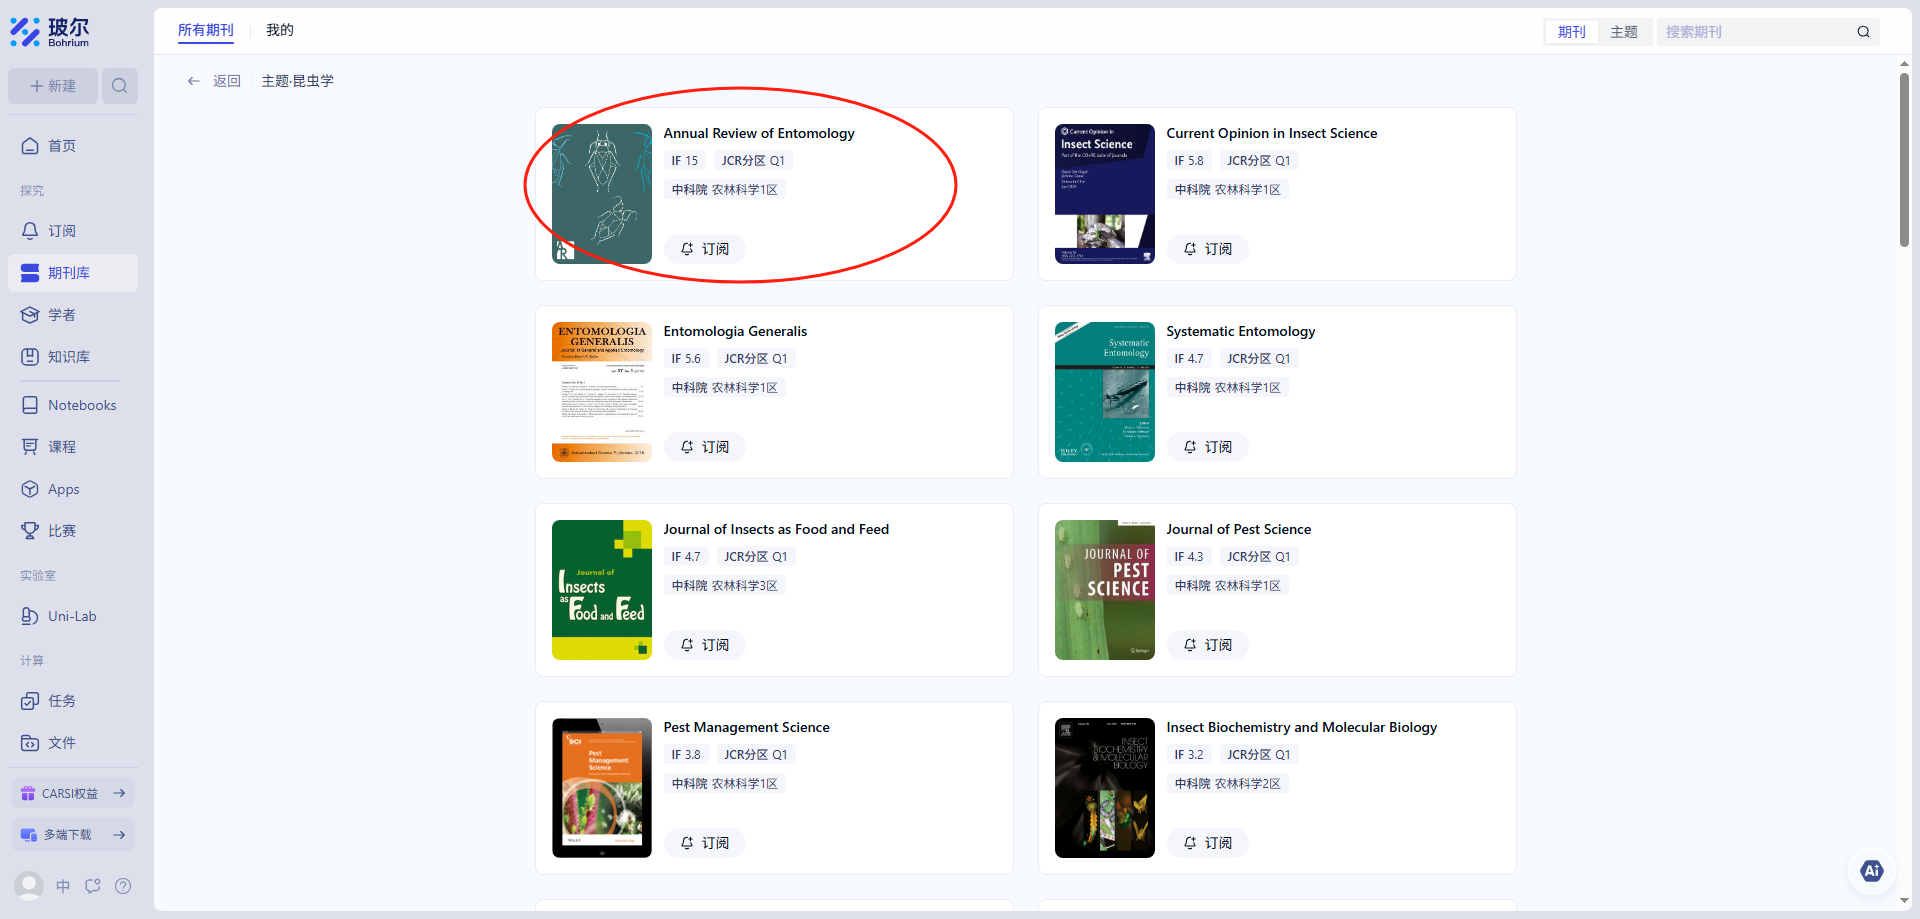
Task: Open the help question mark icon
Action: [x=123, y=886]
